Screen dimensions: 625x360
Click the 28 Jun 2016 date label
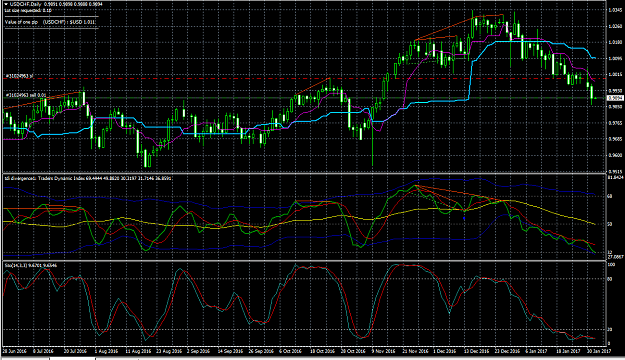tap(14, 351)
